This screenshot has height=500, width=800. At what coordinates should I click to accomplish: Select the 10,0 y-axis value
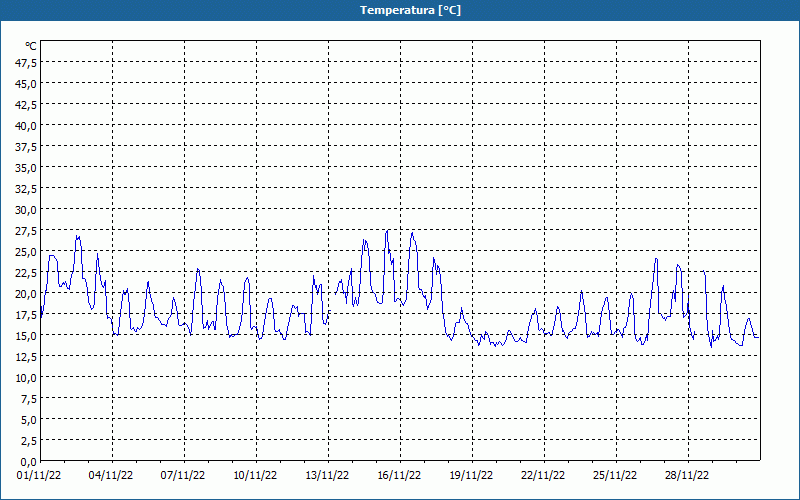tap(26, 378)
